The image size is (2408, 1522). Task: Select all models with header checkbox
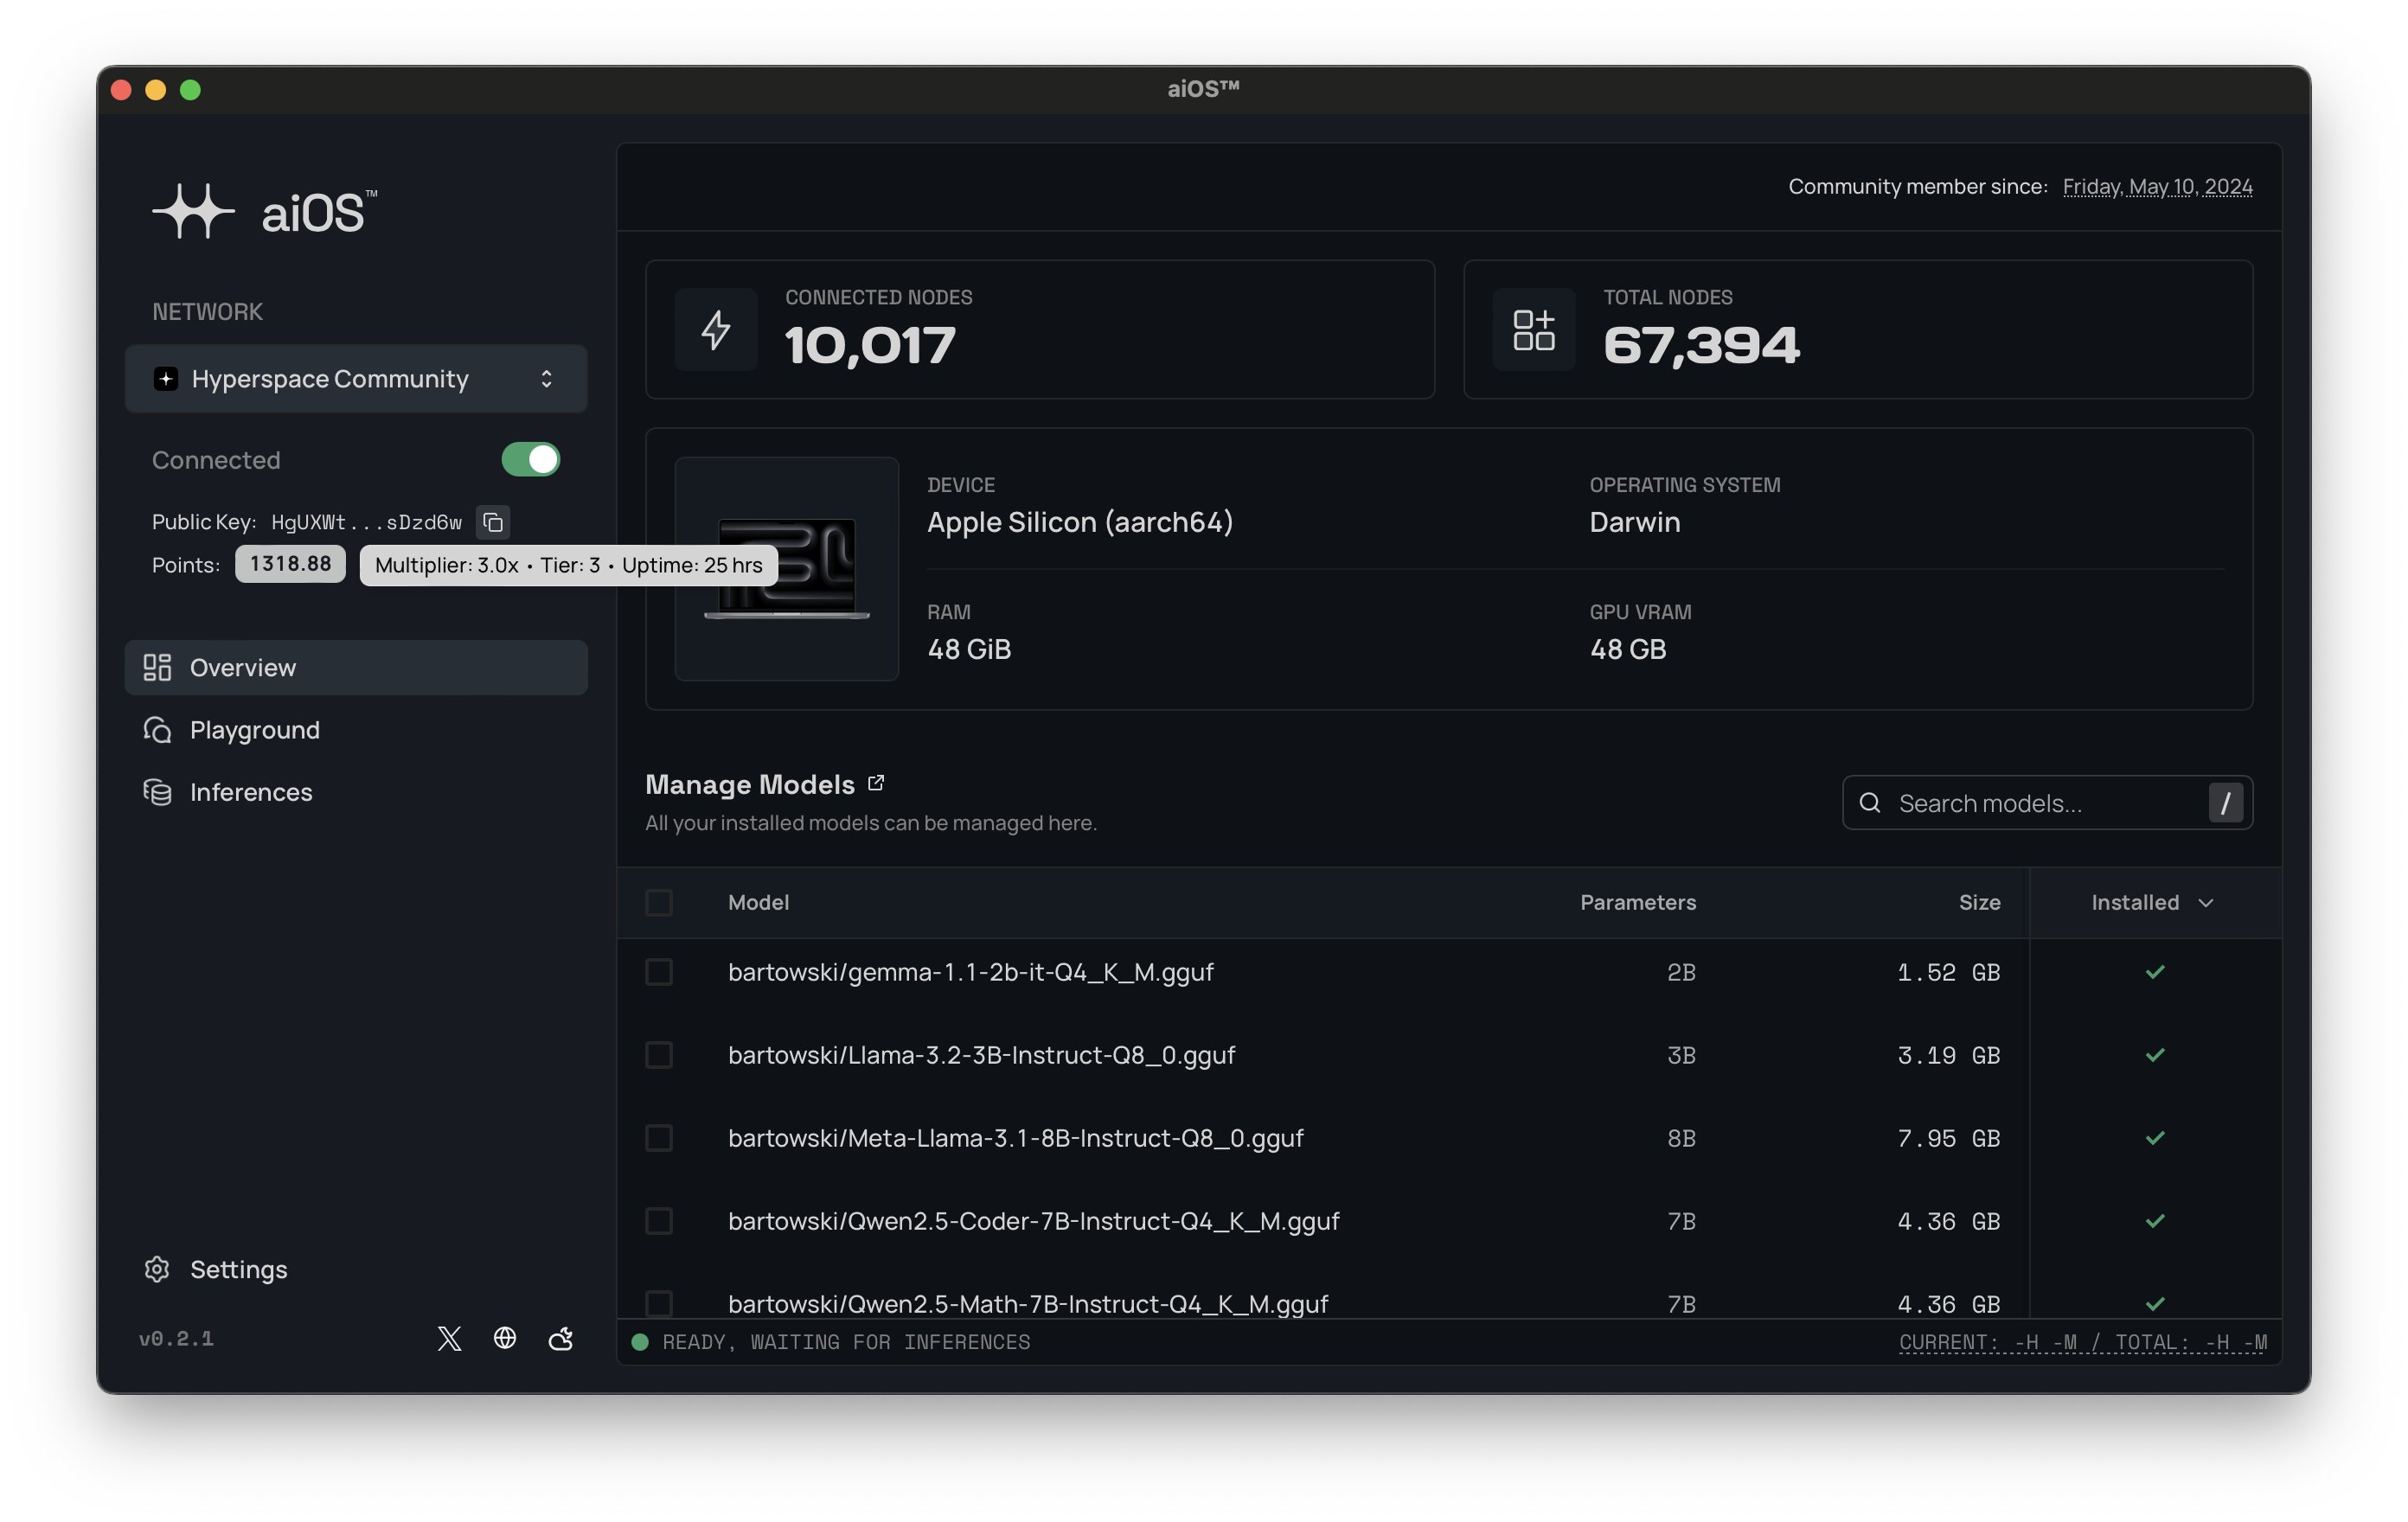coord(659,903)
